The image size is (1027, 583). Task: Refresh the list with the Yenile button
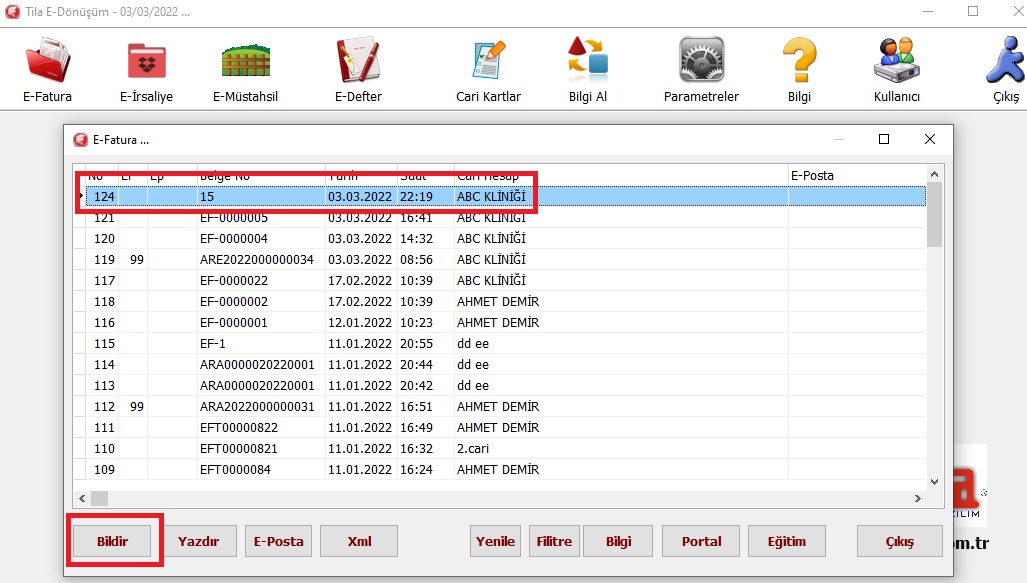495,541
